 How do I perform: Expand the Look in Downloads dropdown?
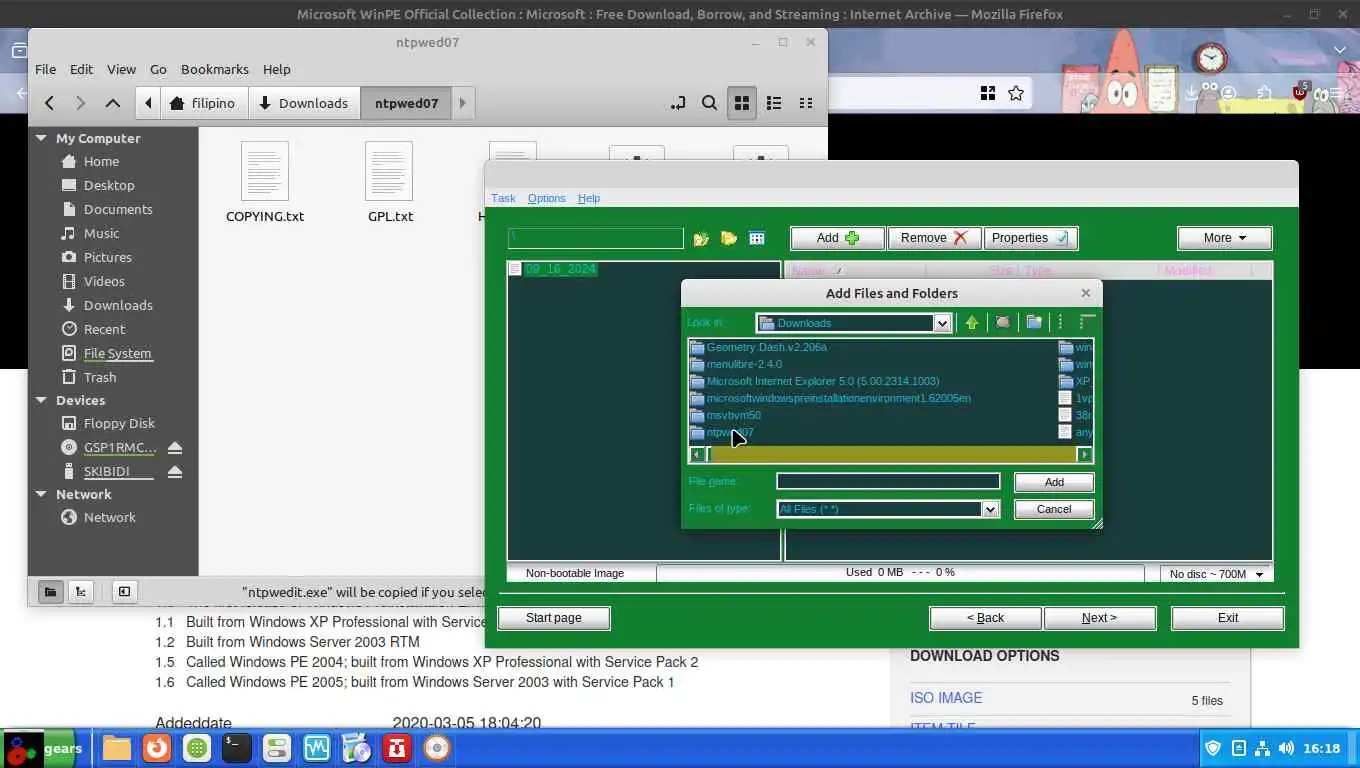coord(941,323)
